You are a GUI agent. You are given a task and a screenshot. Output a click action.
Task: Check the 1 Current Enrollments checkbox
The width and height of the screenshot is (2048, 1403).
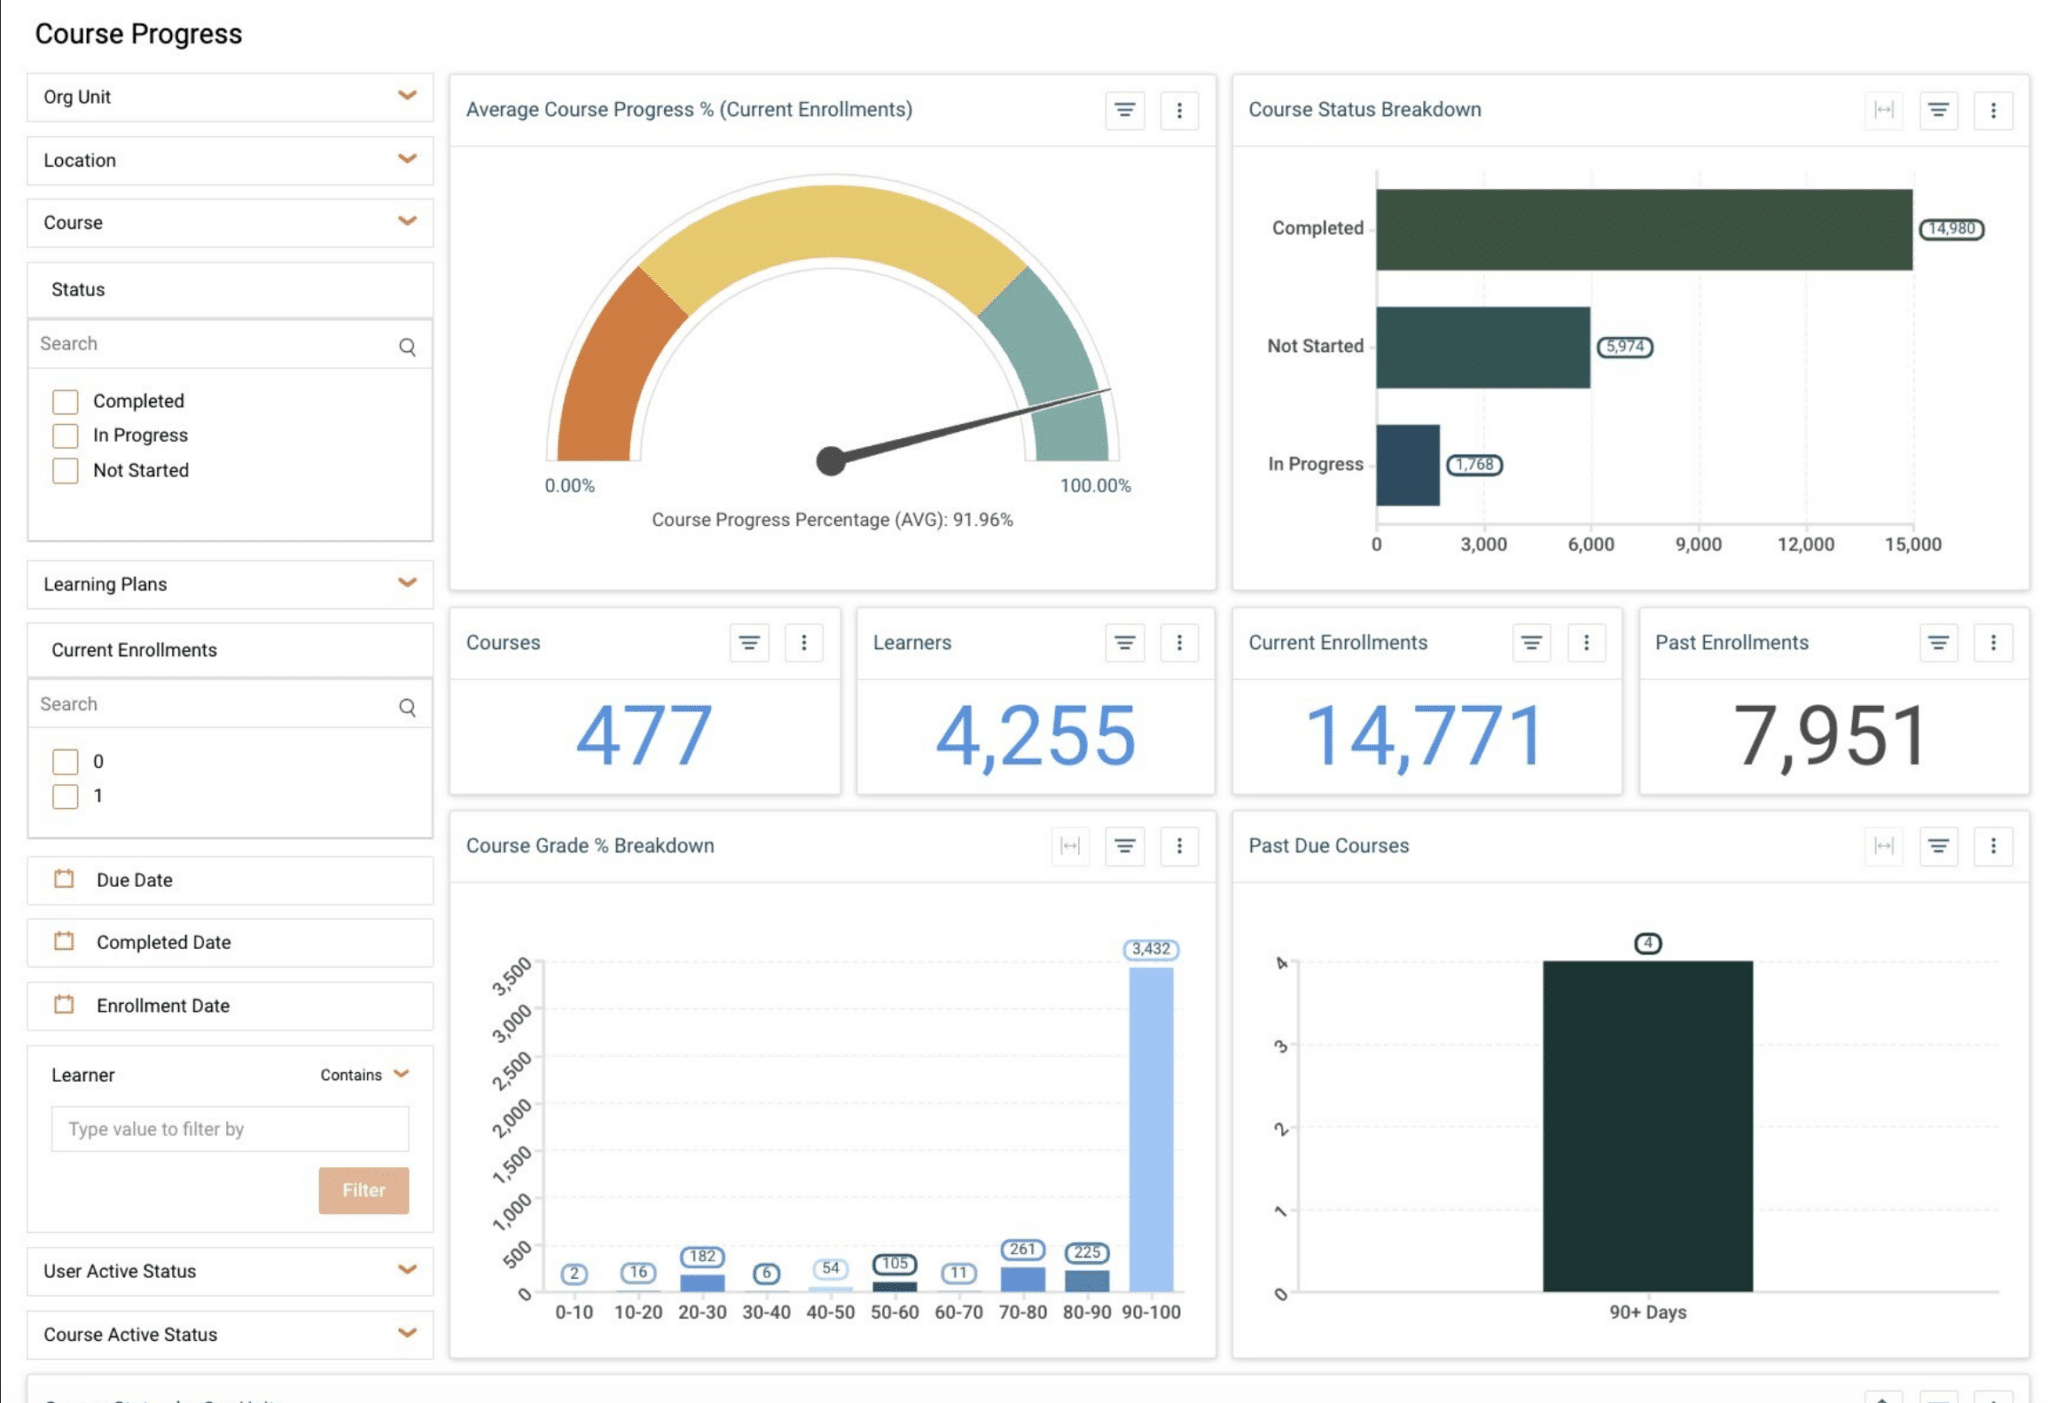pyautogui.click(x=65, y=796)
